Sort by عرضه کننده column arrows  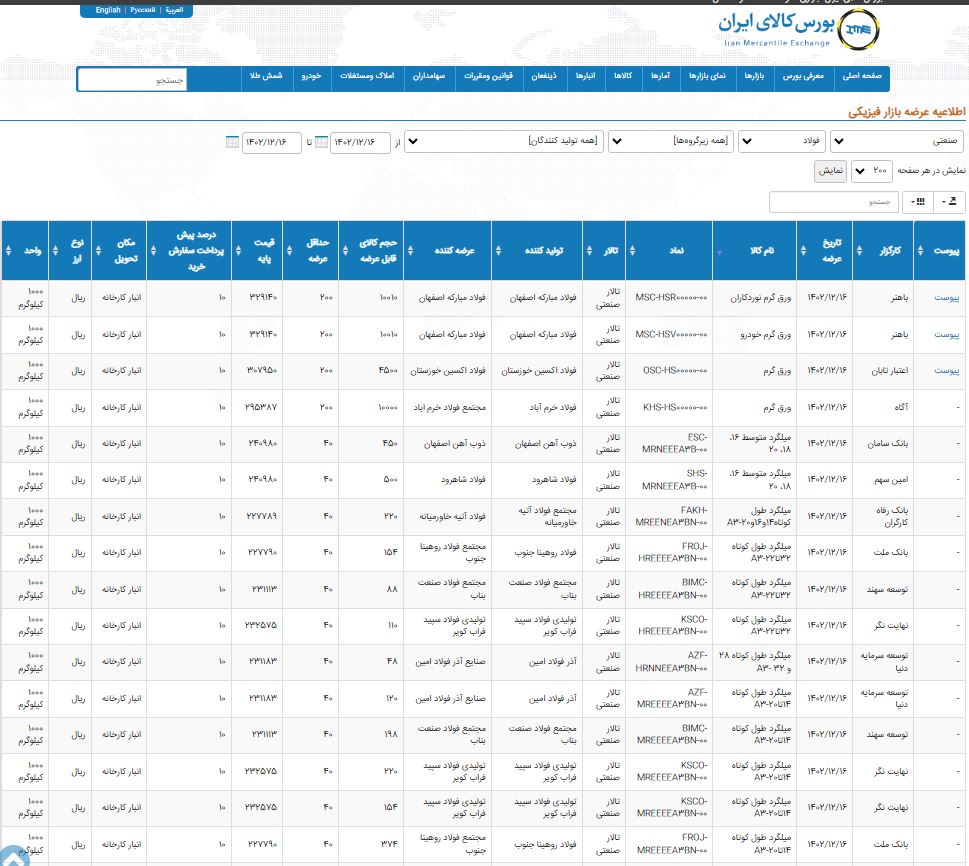point(410,250)
